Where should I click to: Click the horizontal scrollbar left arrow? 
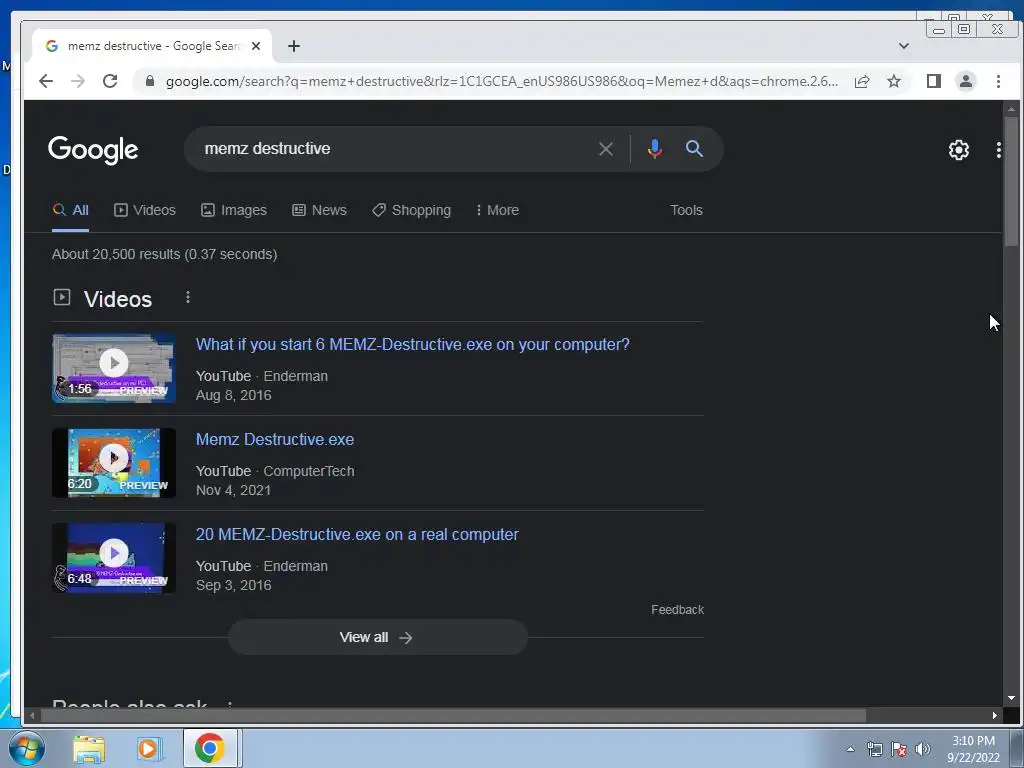pyautogui.click(x=31, y=715)
